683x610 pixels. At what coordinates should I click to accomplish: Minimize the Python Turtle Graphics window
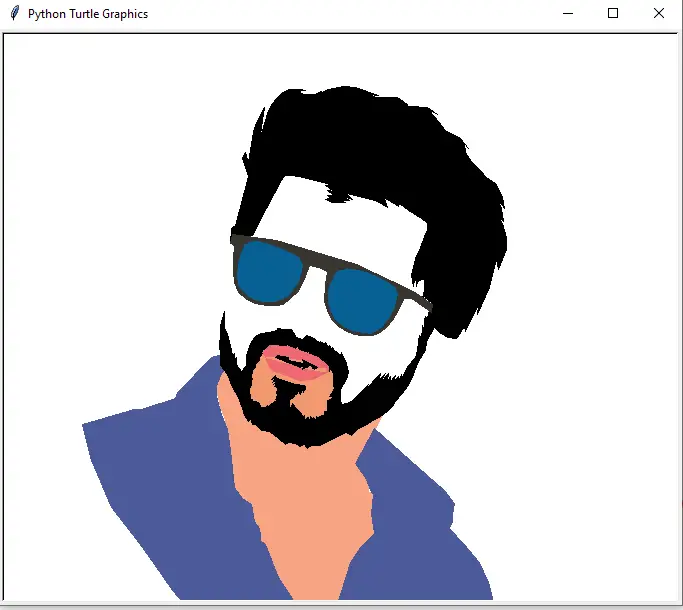point(568,14)
